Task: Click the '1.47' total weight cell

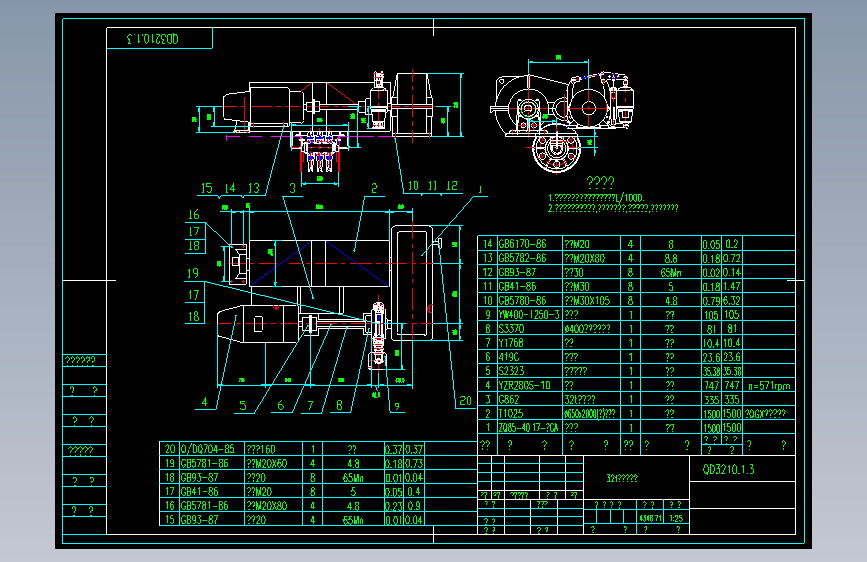Action: [x=732, y=287]
